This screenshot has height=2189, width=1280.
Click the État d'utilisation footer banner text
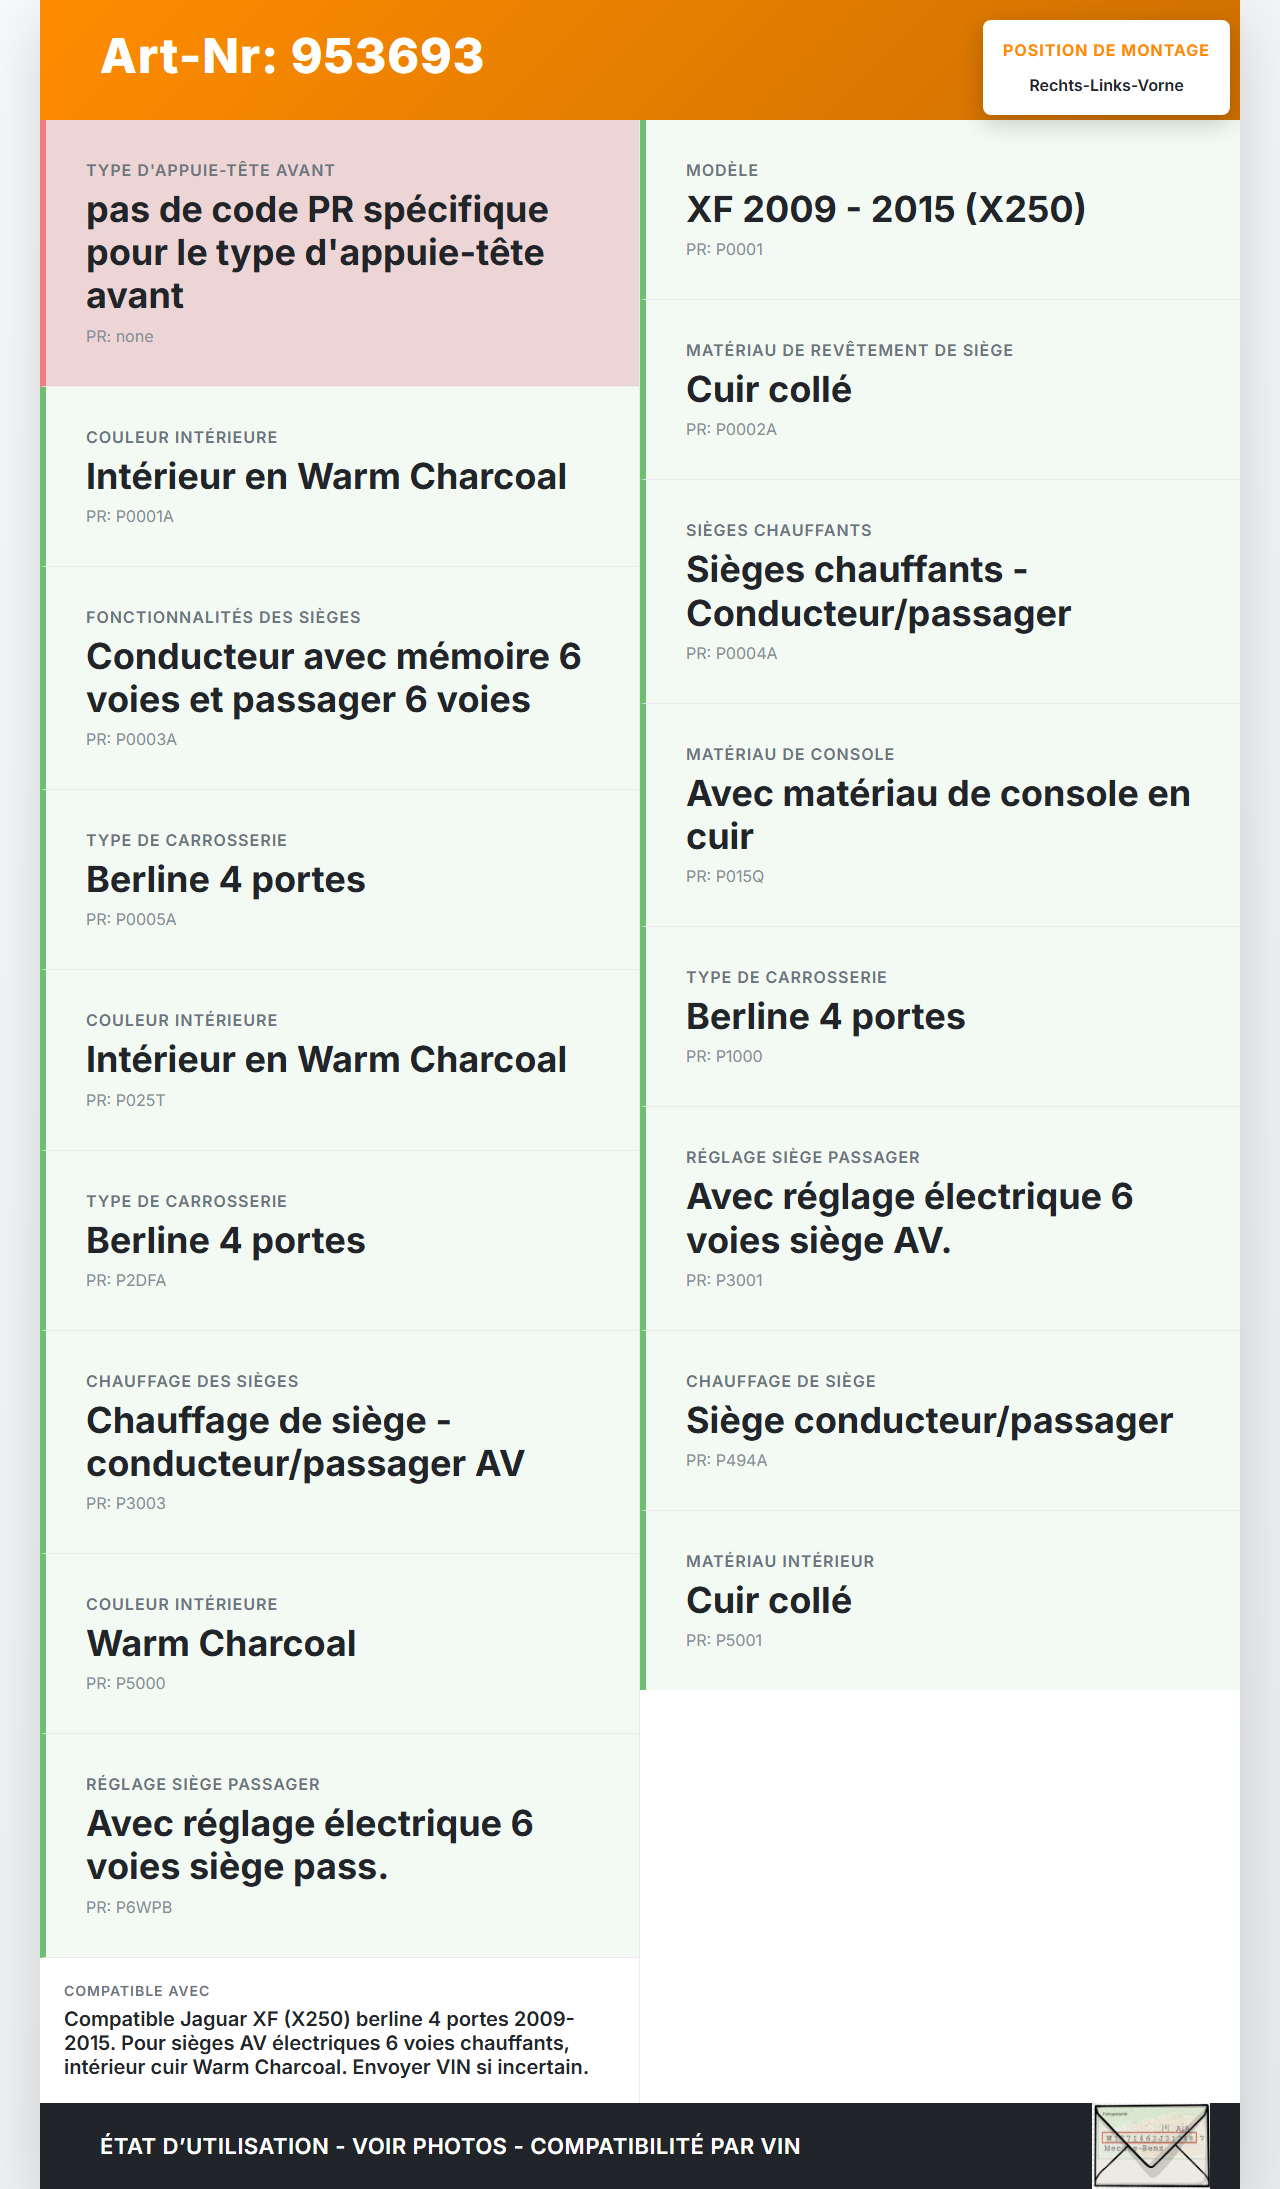point(450,2146)
